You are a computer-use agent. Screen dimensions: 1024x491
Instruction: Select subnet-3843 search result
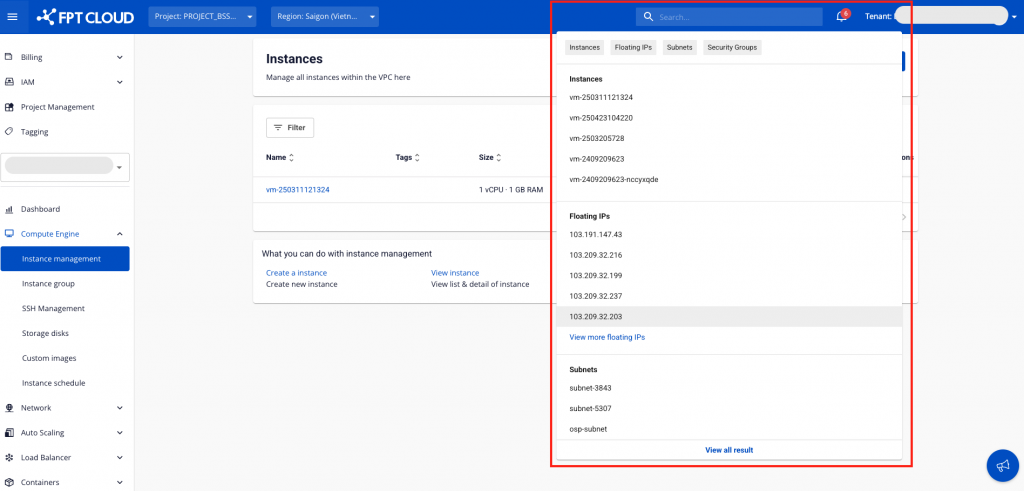click(729, 388)
